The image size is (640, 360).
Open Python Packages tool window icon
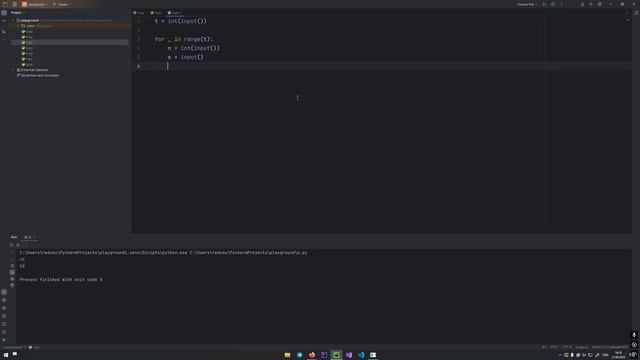point(4,308)
